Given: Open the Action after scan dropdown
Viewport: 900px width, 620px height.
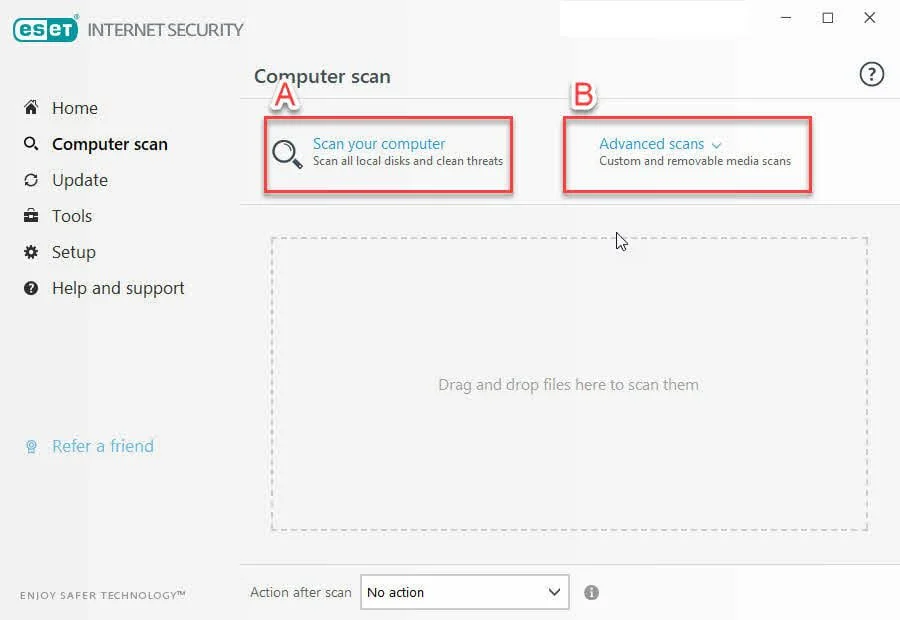Looking at the screenshot, I should point(464,592).
